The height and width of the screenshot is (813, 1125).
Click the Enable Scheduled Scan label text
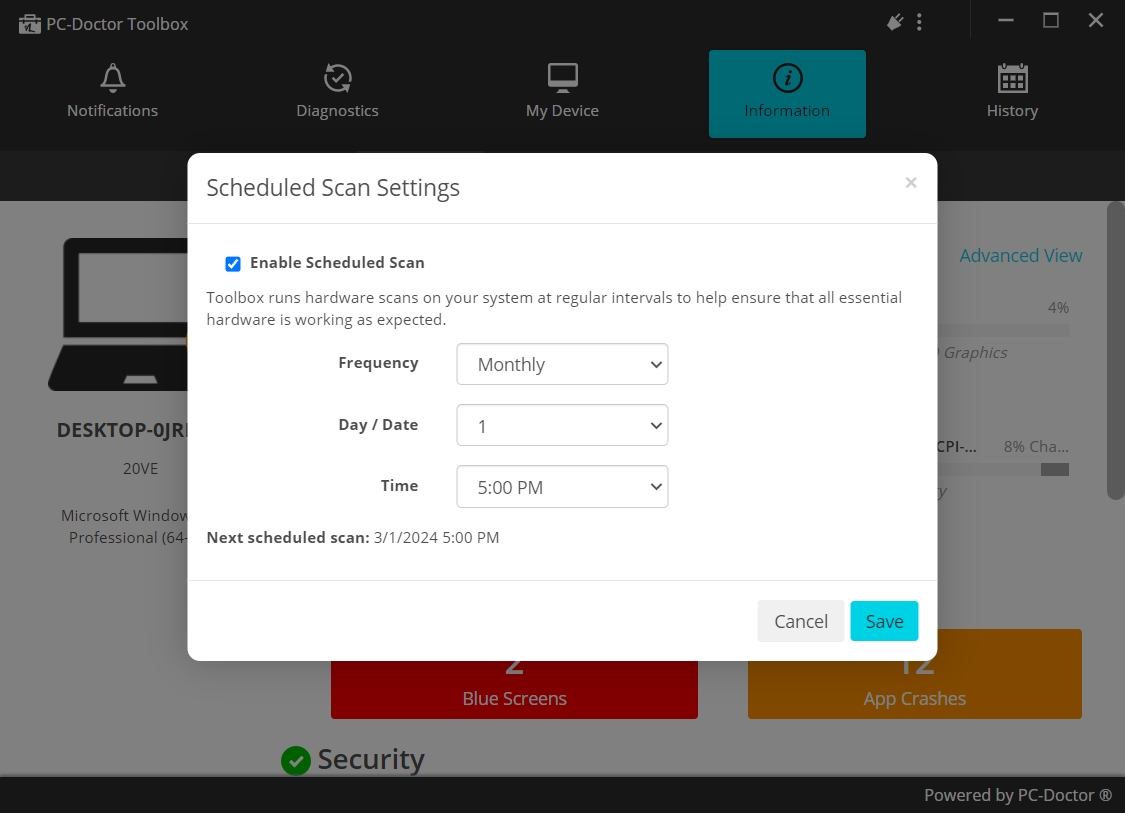337,263
